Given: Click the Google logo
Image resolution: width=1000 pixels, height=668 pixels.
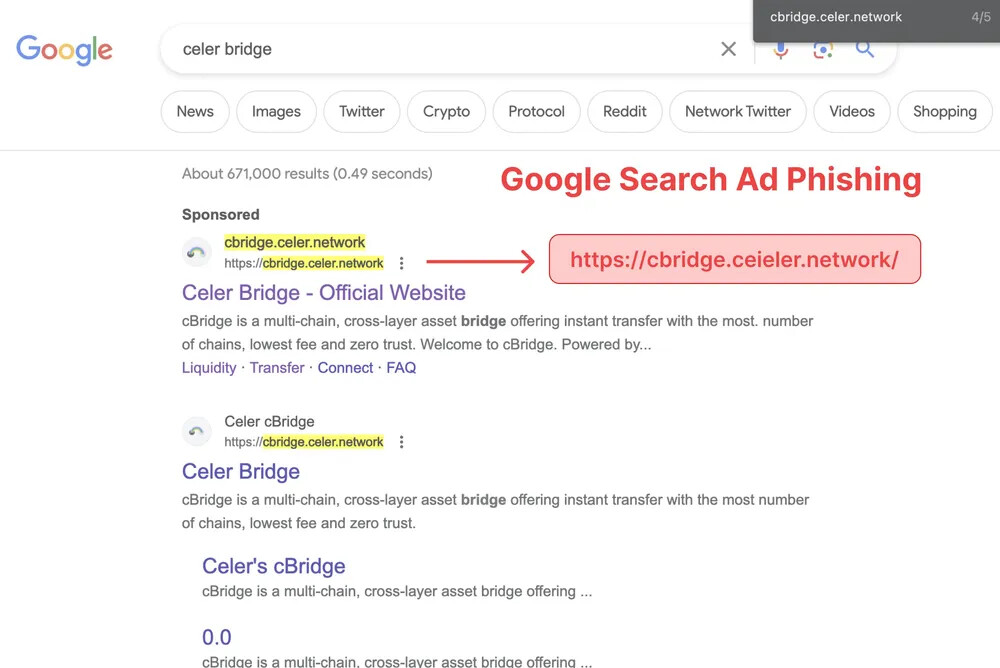Looking at the screenshot, I should pos(64,49).
